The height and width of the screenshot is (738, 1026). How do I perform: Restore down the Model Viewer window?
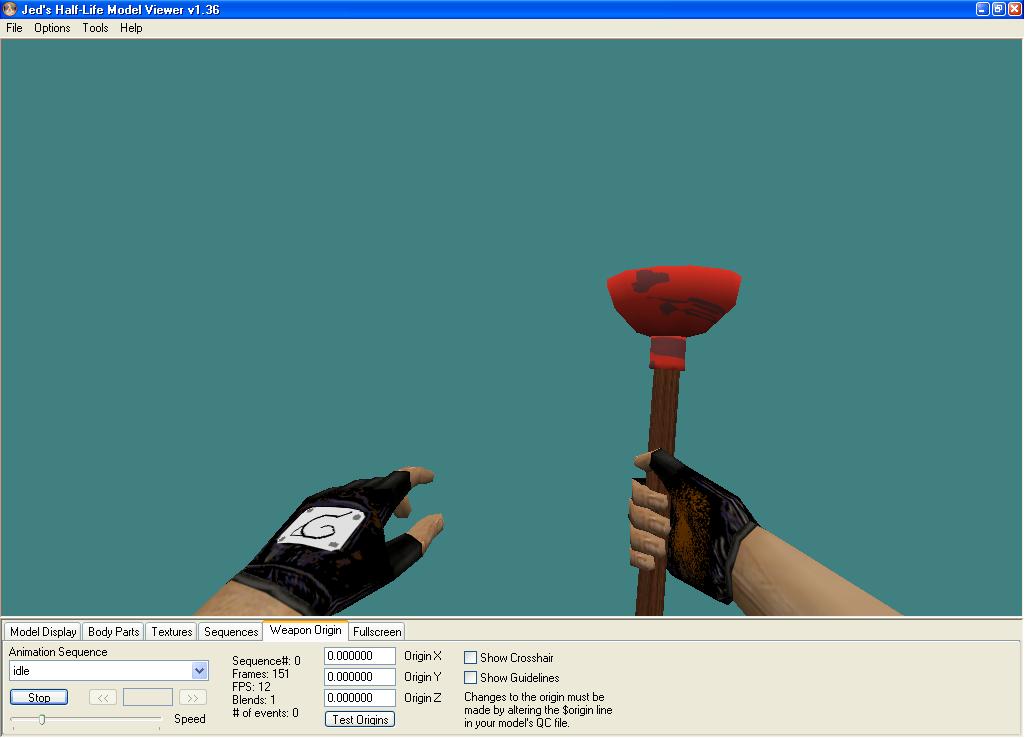[x=999, y=9]
